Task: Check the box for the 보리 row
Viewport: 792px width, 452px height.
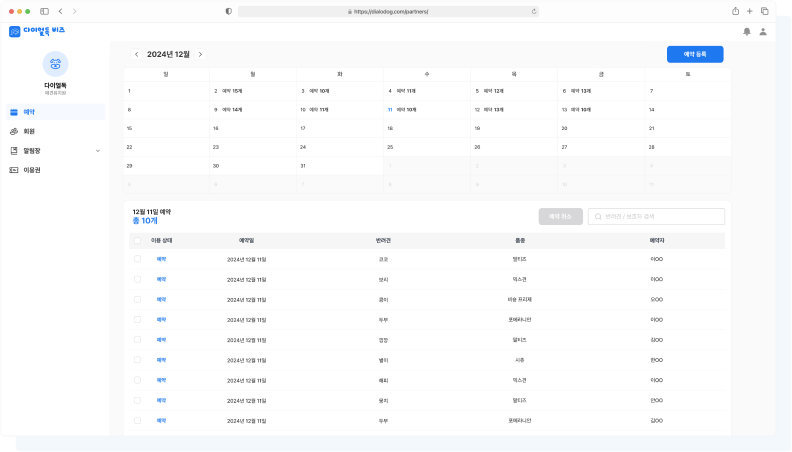Action: [137, 279]
